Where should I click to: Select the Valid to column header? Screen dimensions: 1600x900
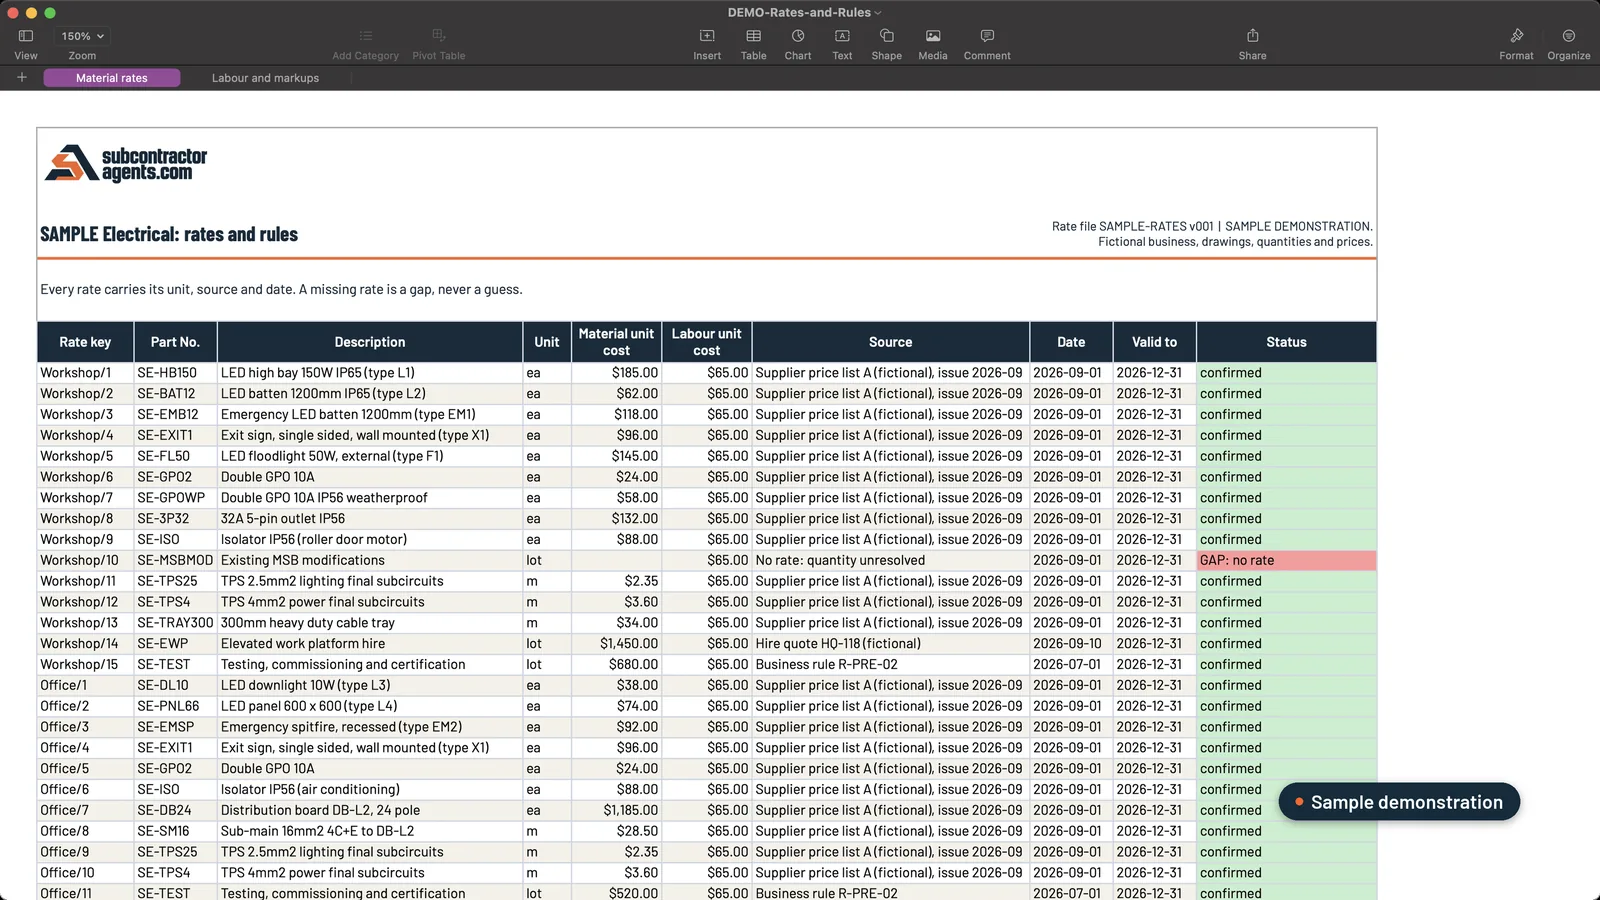(1154, 342)
